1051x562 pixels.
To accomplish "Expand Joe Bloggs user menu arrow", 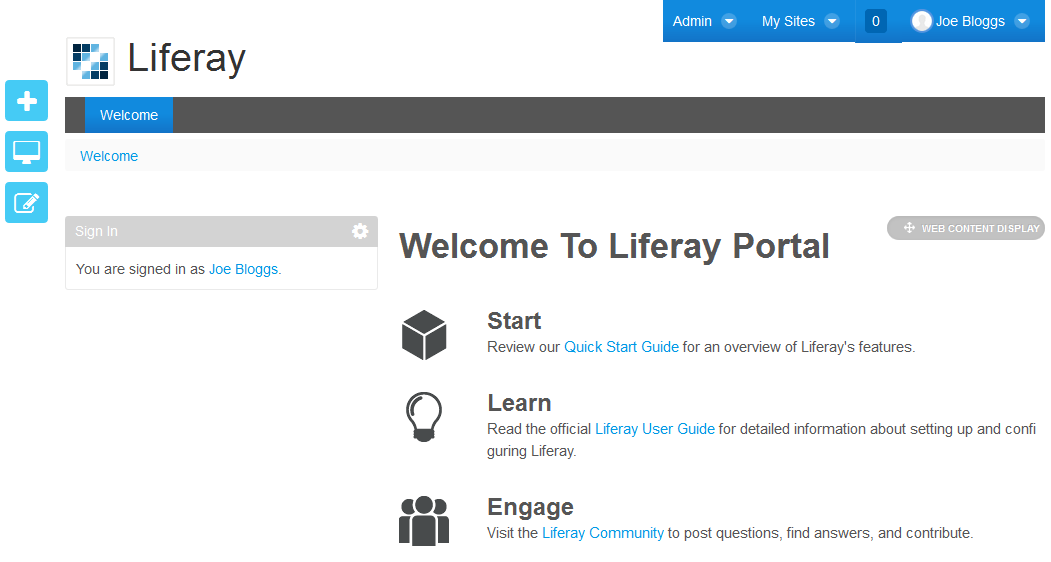I will tap(1021, 21).
